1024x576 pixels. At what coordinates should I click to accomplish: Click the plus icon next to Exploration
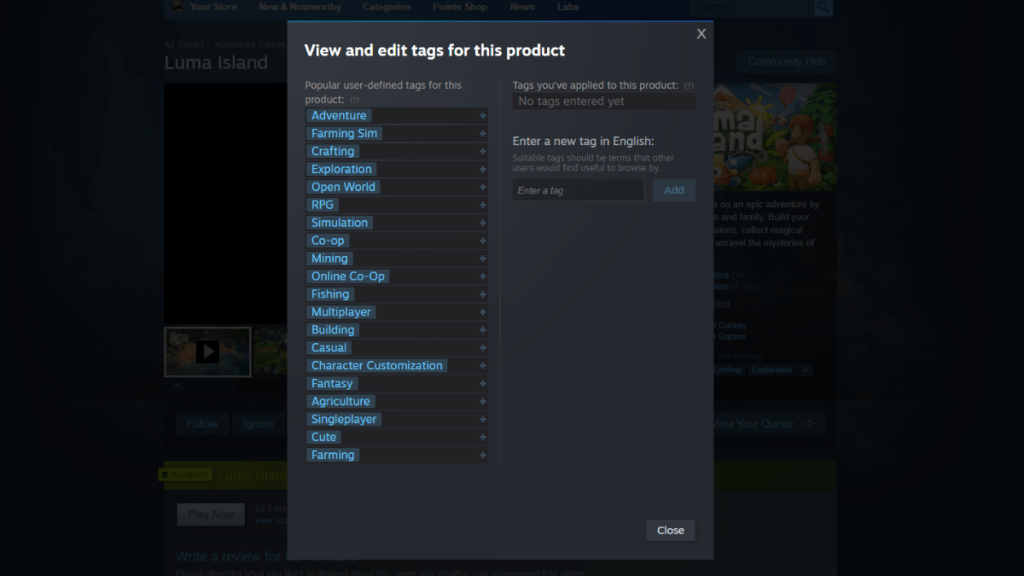[x=482, y=169]
